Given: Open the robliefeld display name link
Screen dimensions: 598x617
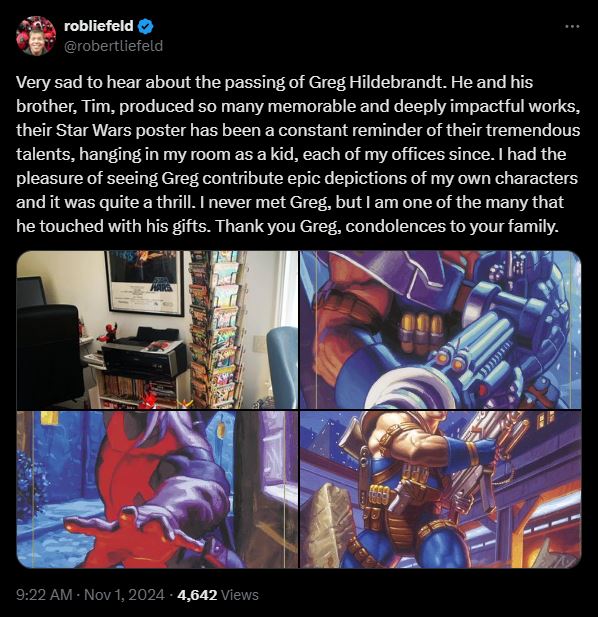Looking at the screenshot, I should point(99,26).
